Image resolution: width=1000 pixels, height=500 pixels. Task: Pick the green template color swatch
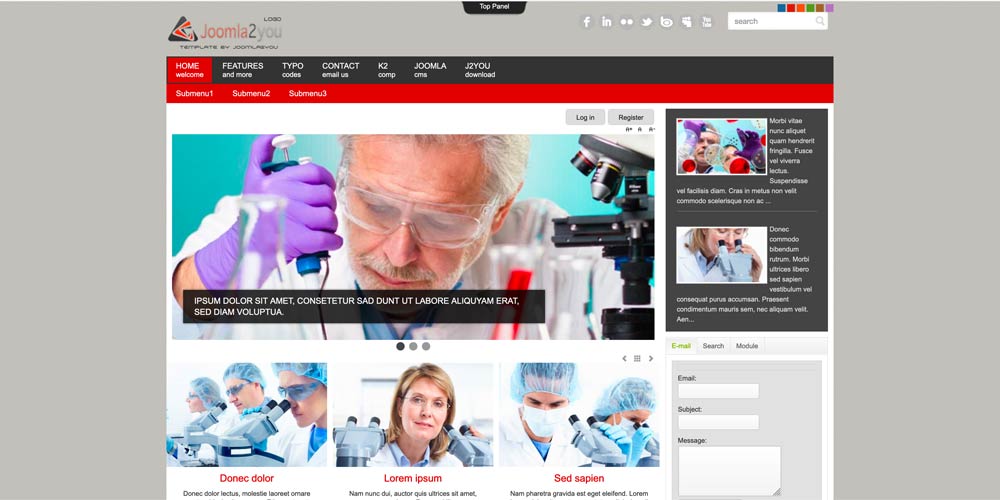pyautogui.click(x=810, y=8)
